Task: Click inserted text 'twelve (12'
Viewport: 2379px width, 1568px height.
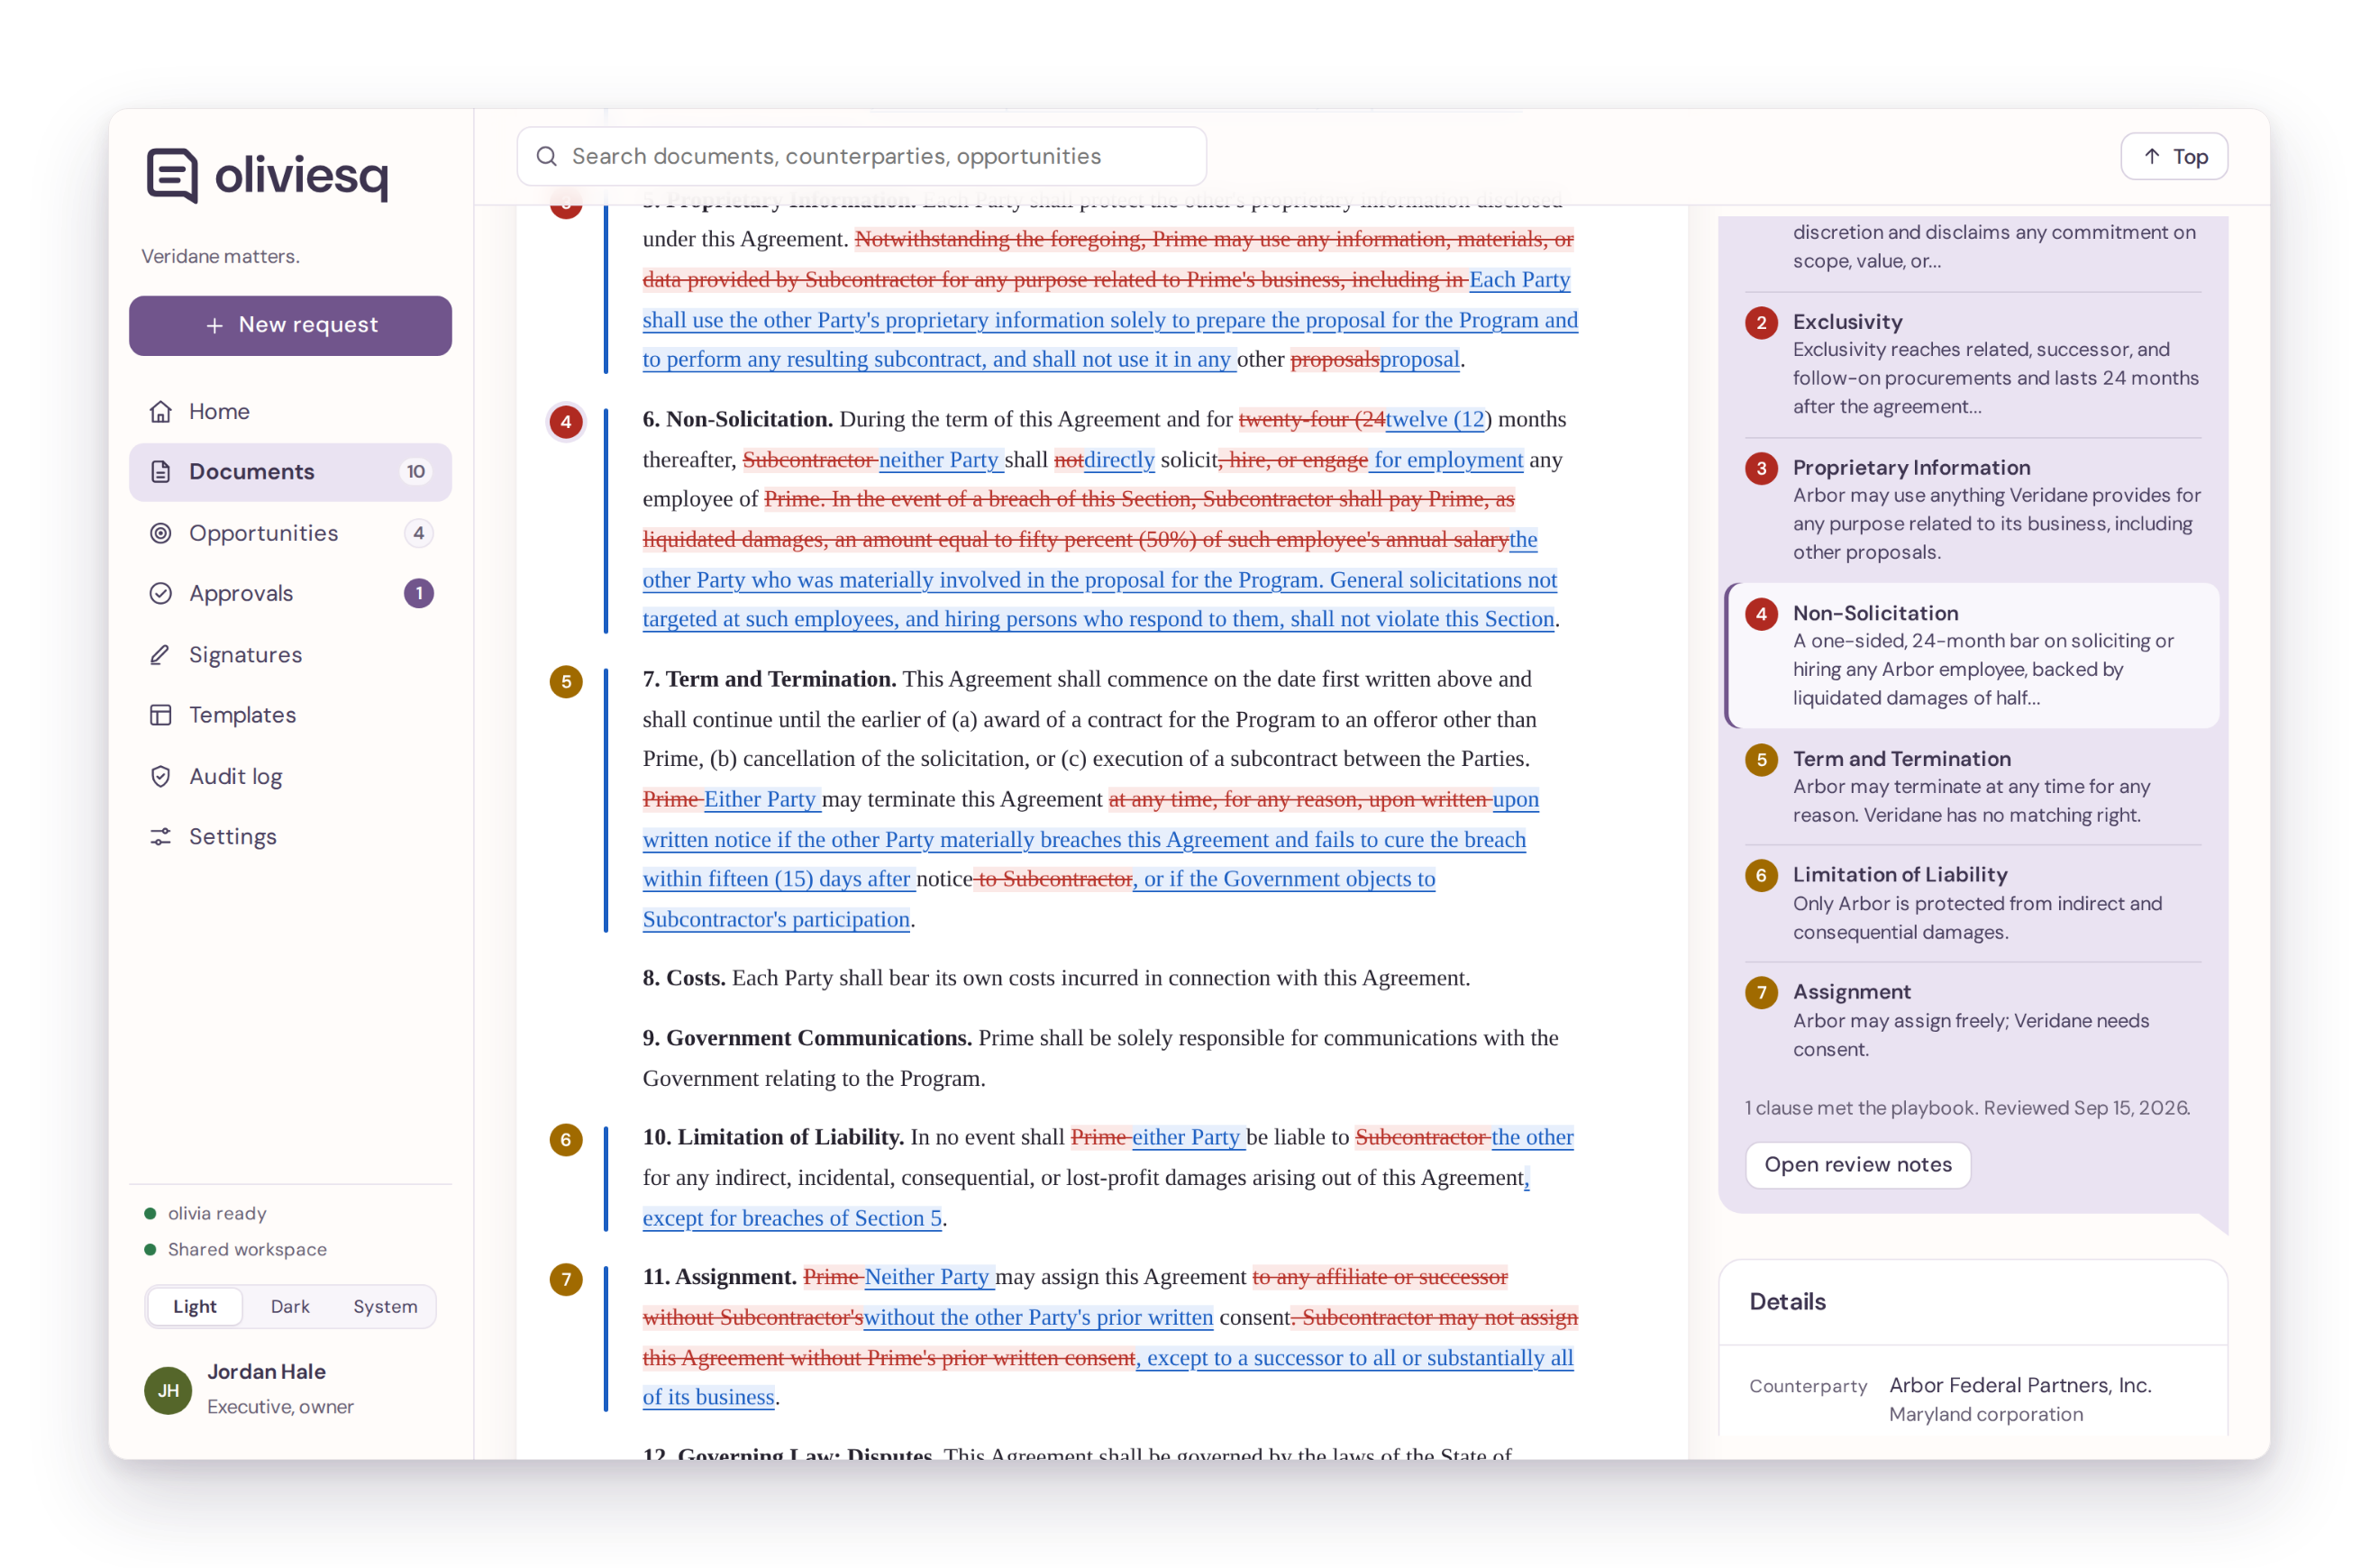Action: (1434, 420)
